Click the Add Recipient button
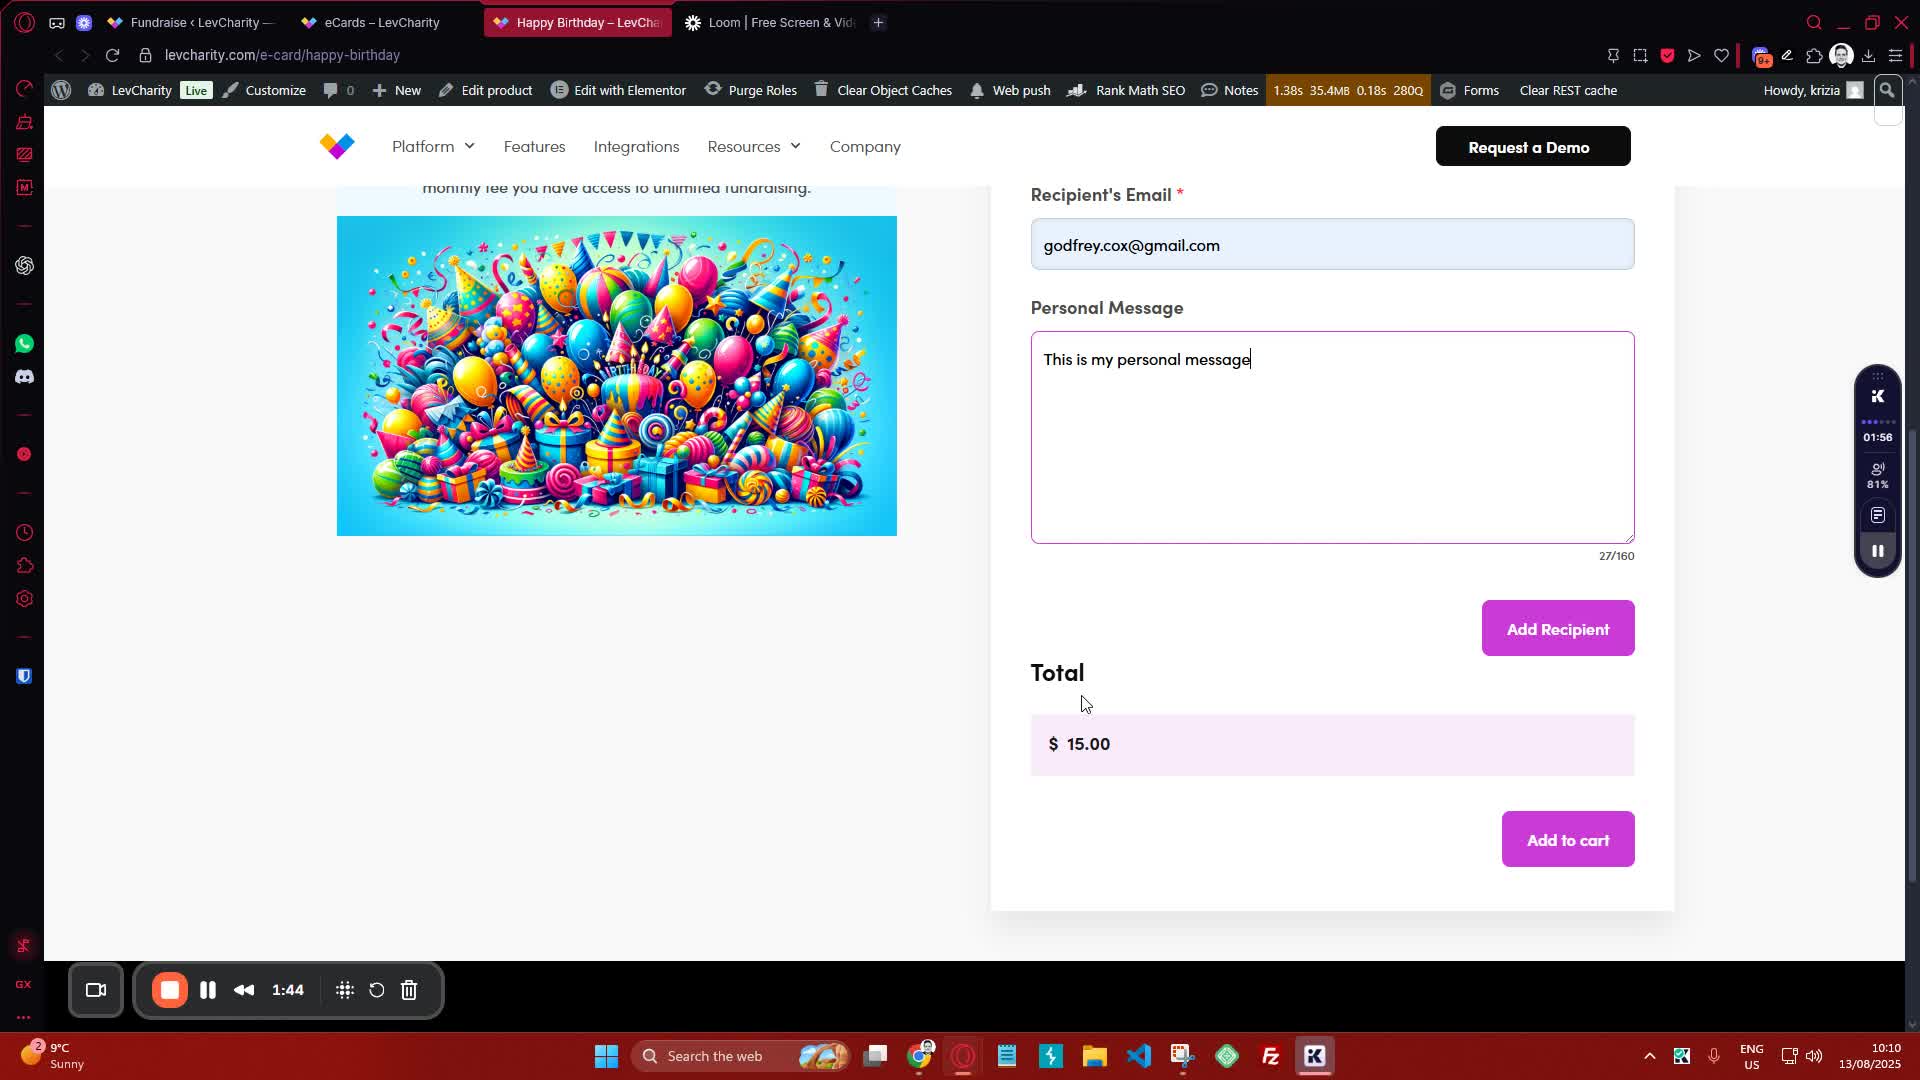 click(1557, 629)
